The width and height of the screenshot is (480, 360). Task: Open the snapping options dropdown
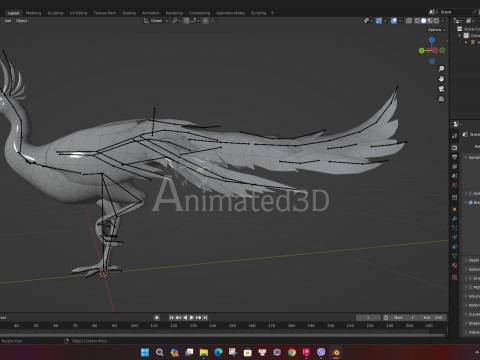[x=195, y=21]
